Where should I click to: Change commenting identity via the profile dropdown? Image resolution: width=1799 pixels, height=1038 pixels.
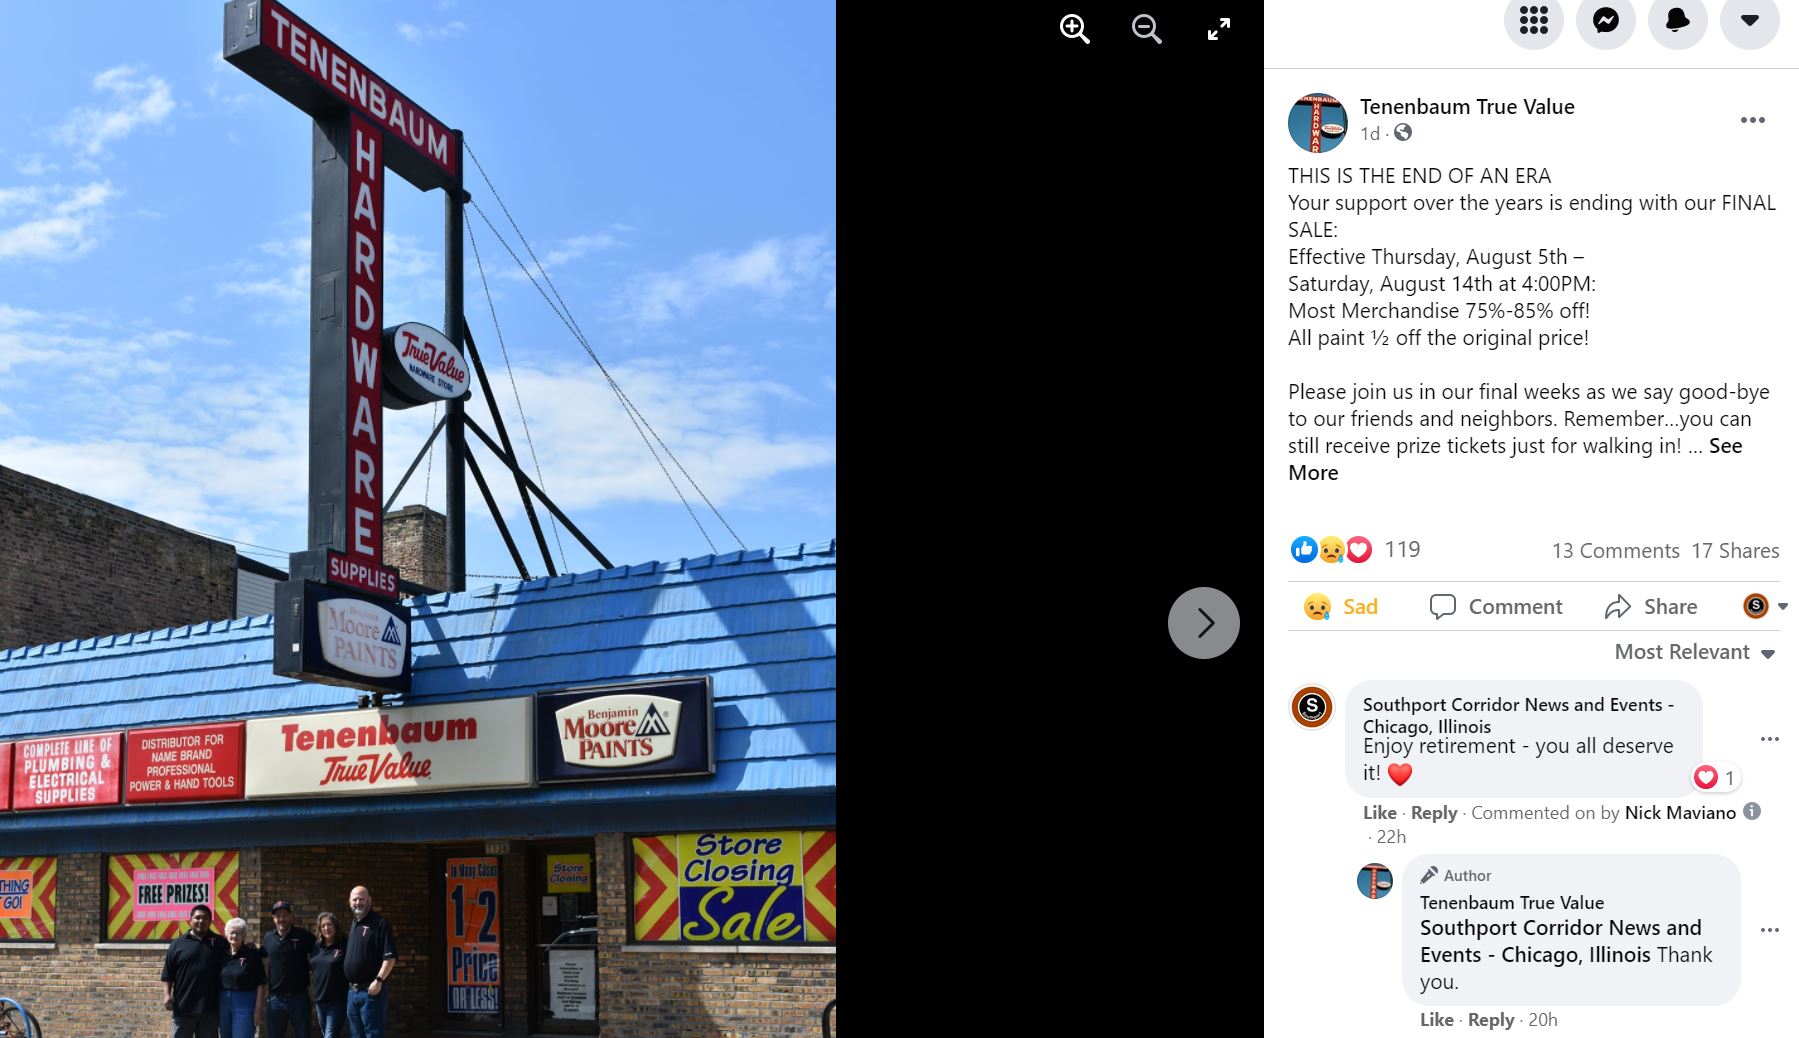pos(1765,606)
